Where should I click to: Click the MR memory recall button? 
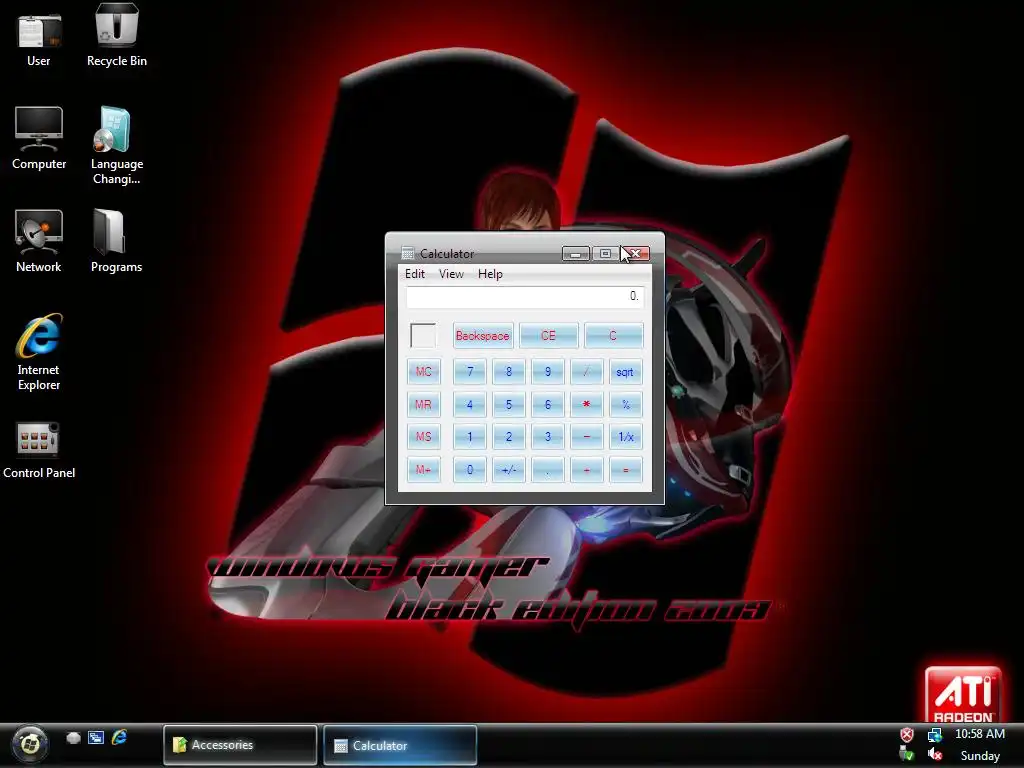coord(424,404)
